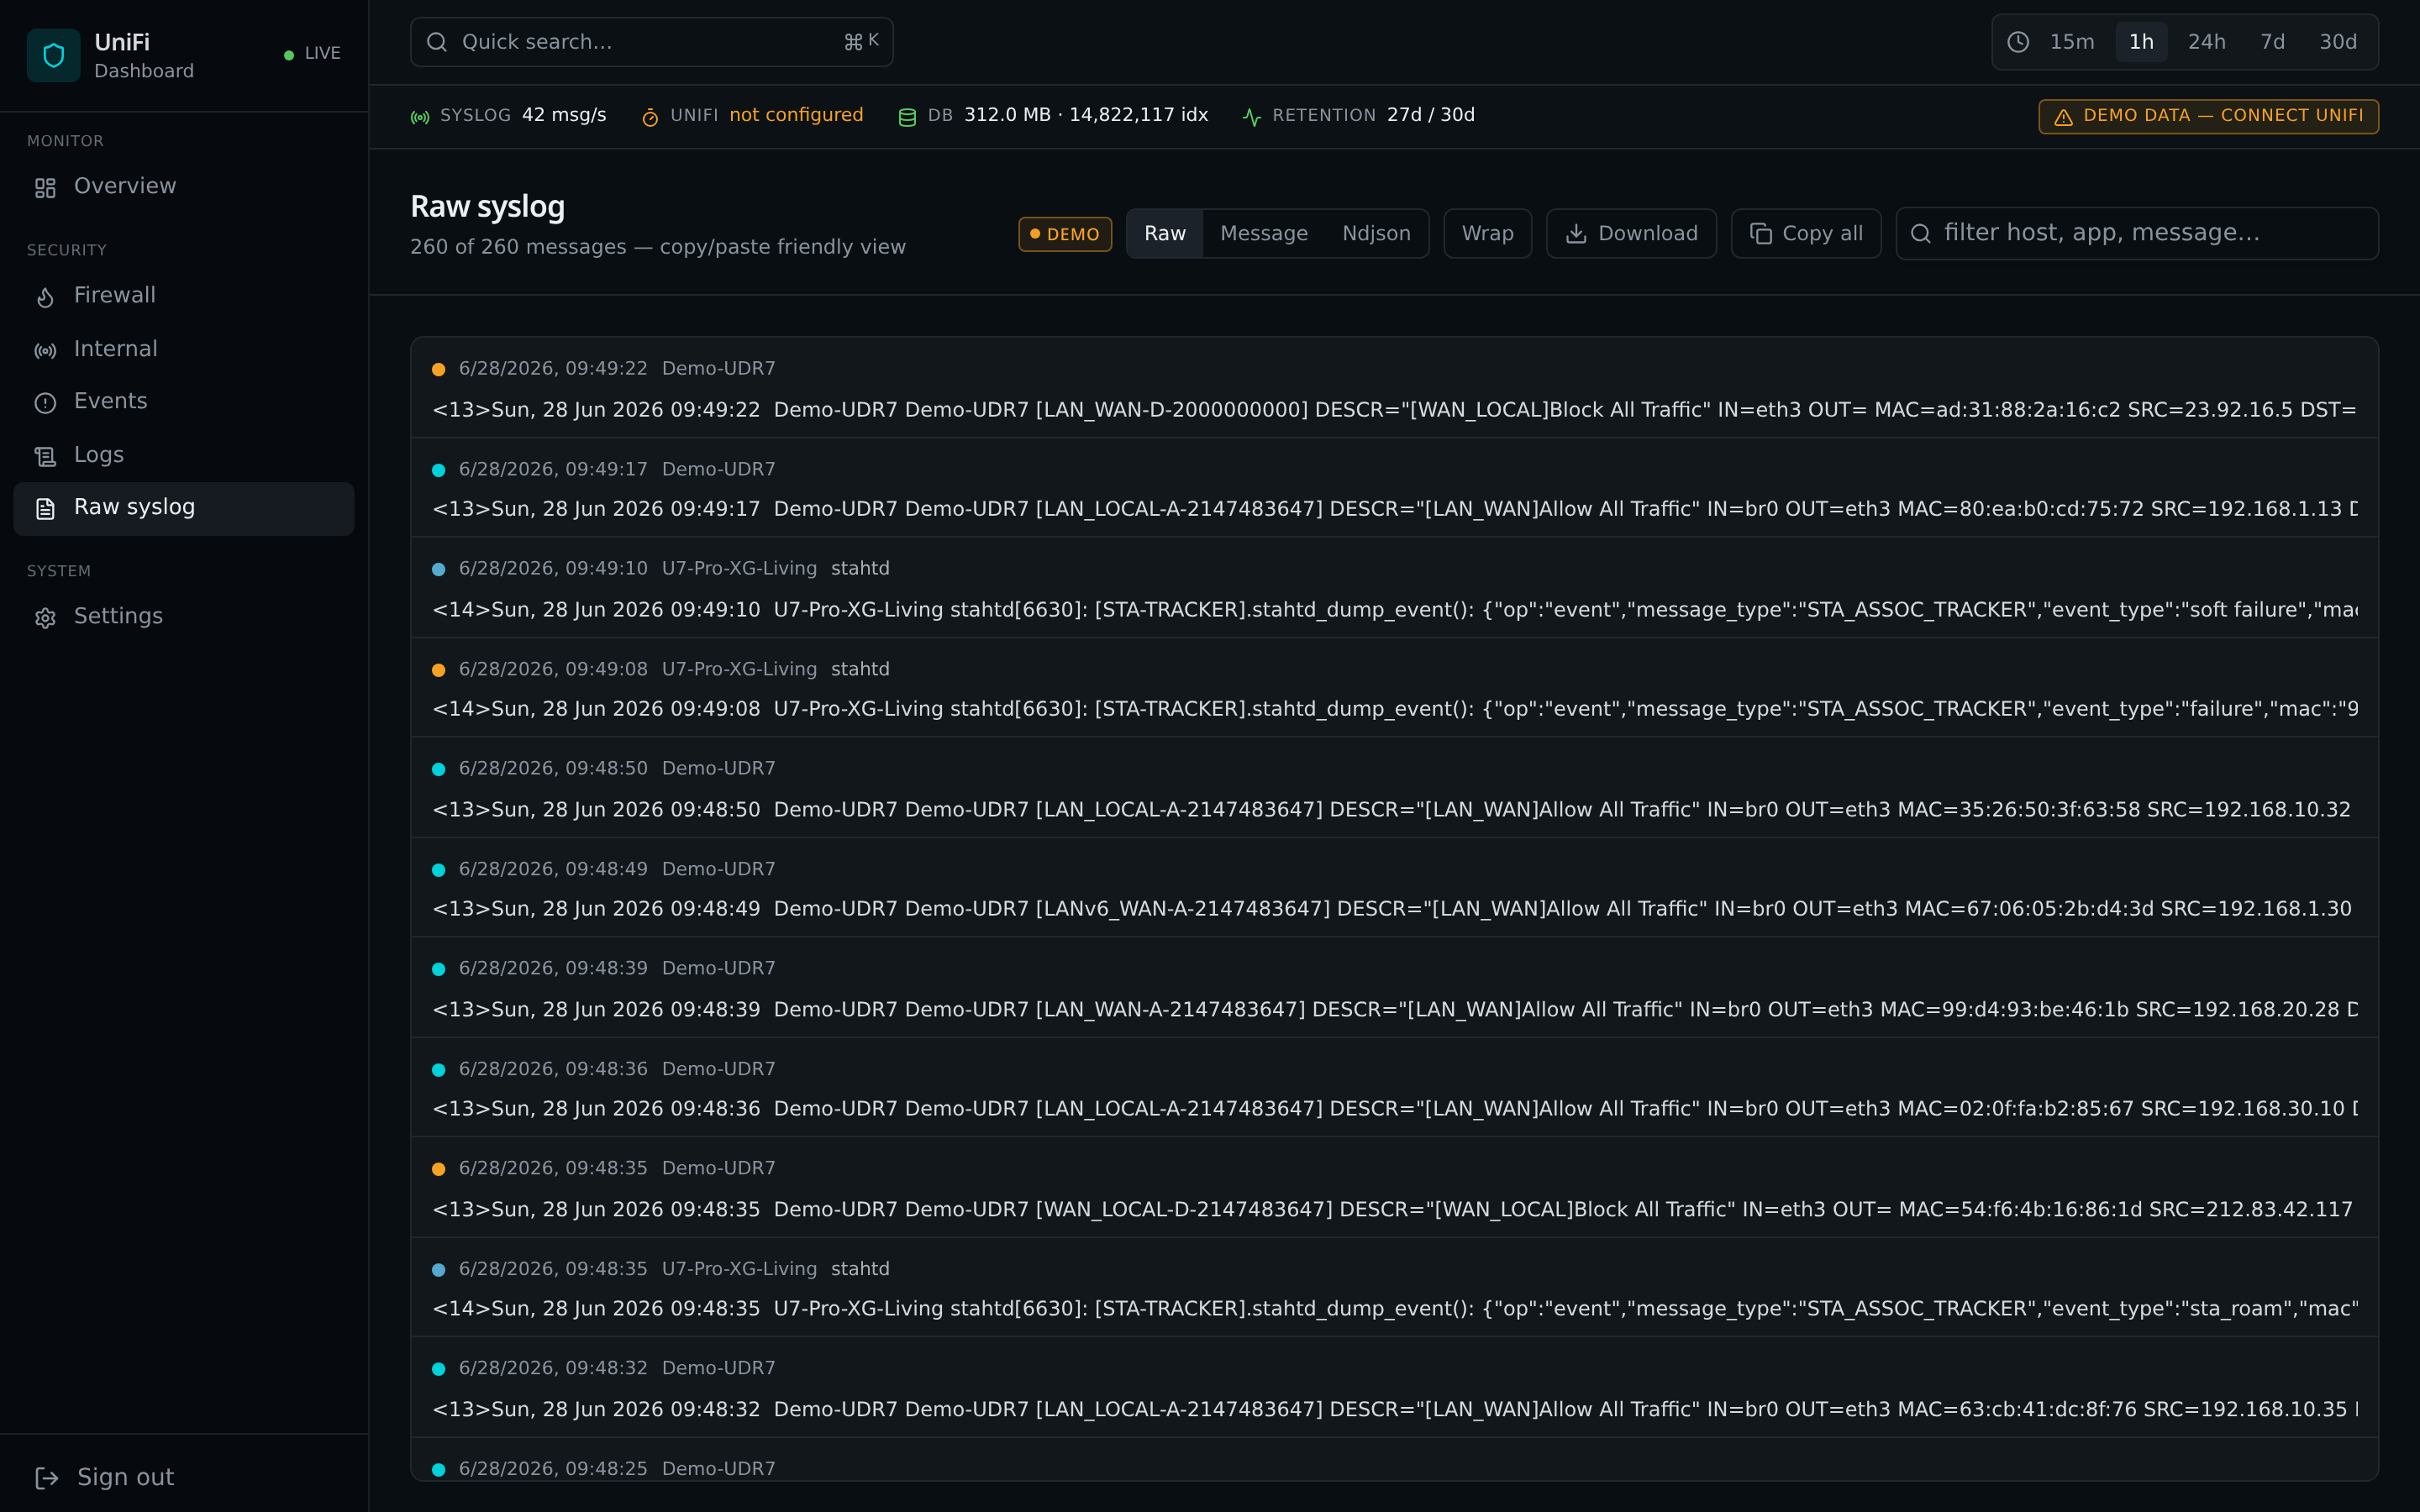The height and width of the screenshot is (1512, 2420).
Task: Set time range to 30d
Action: click(2338, 42)
